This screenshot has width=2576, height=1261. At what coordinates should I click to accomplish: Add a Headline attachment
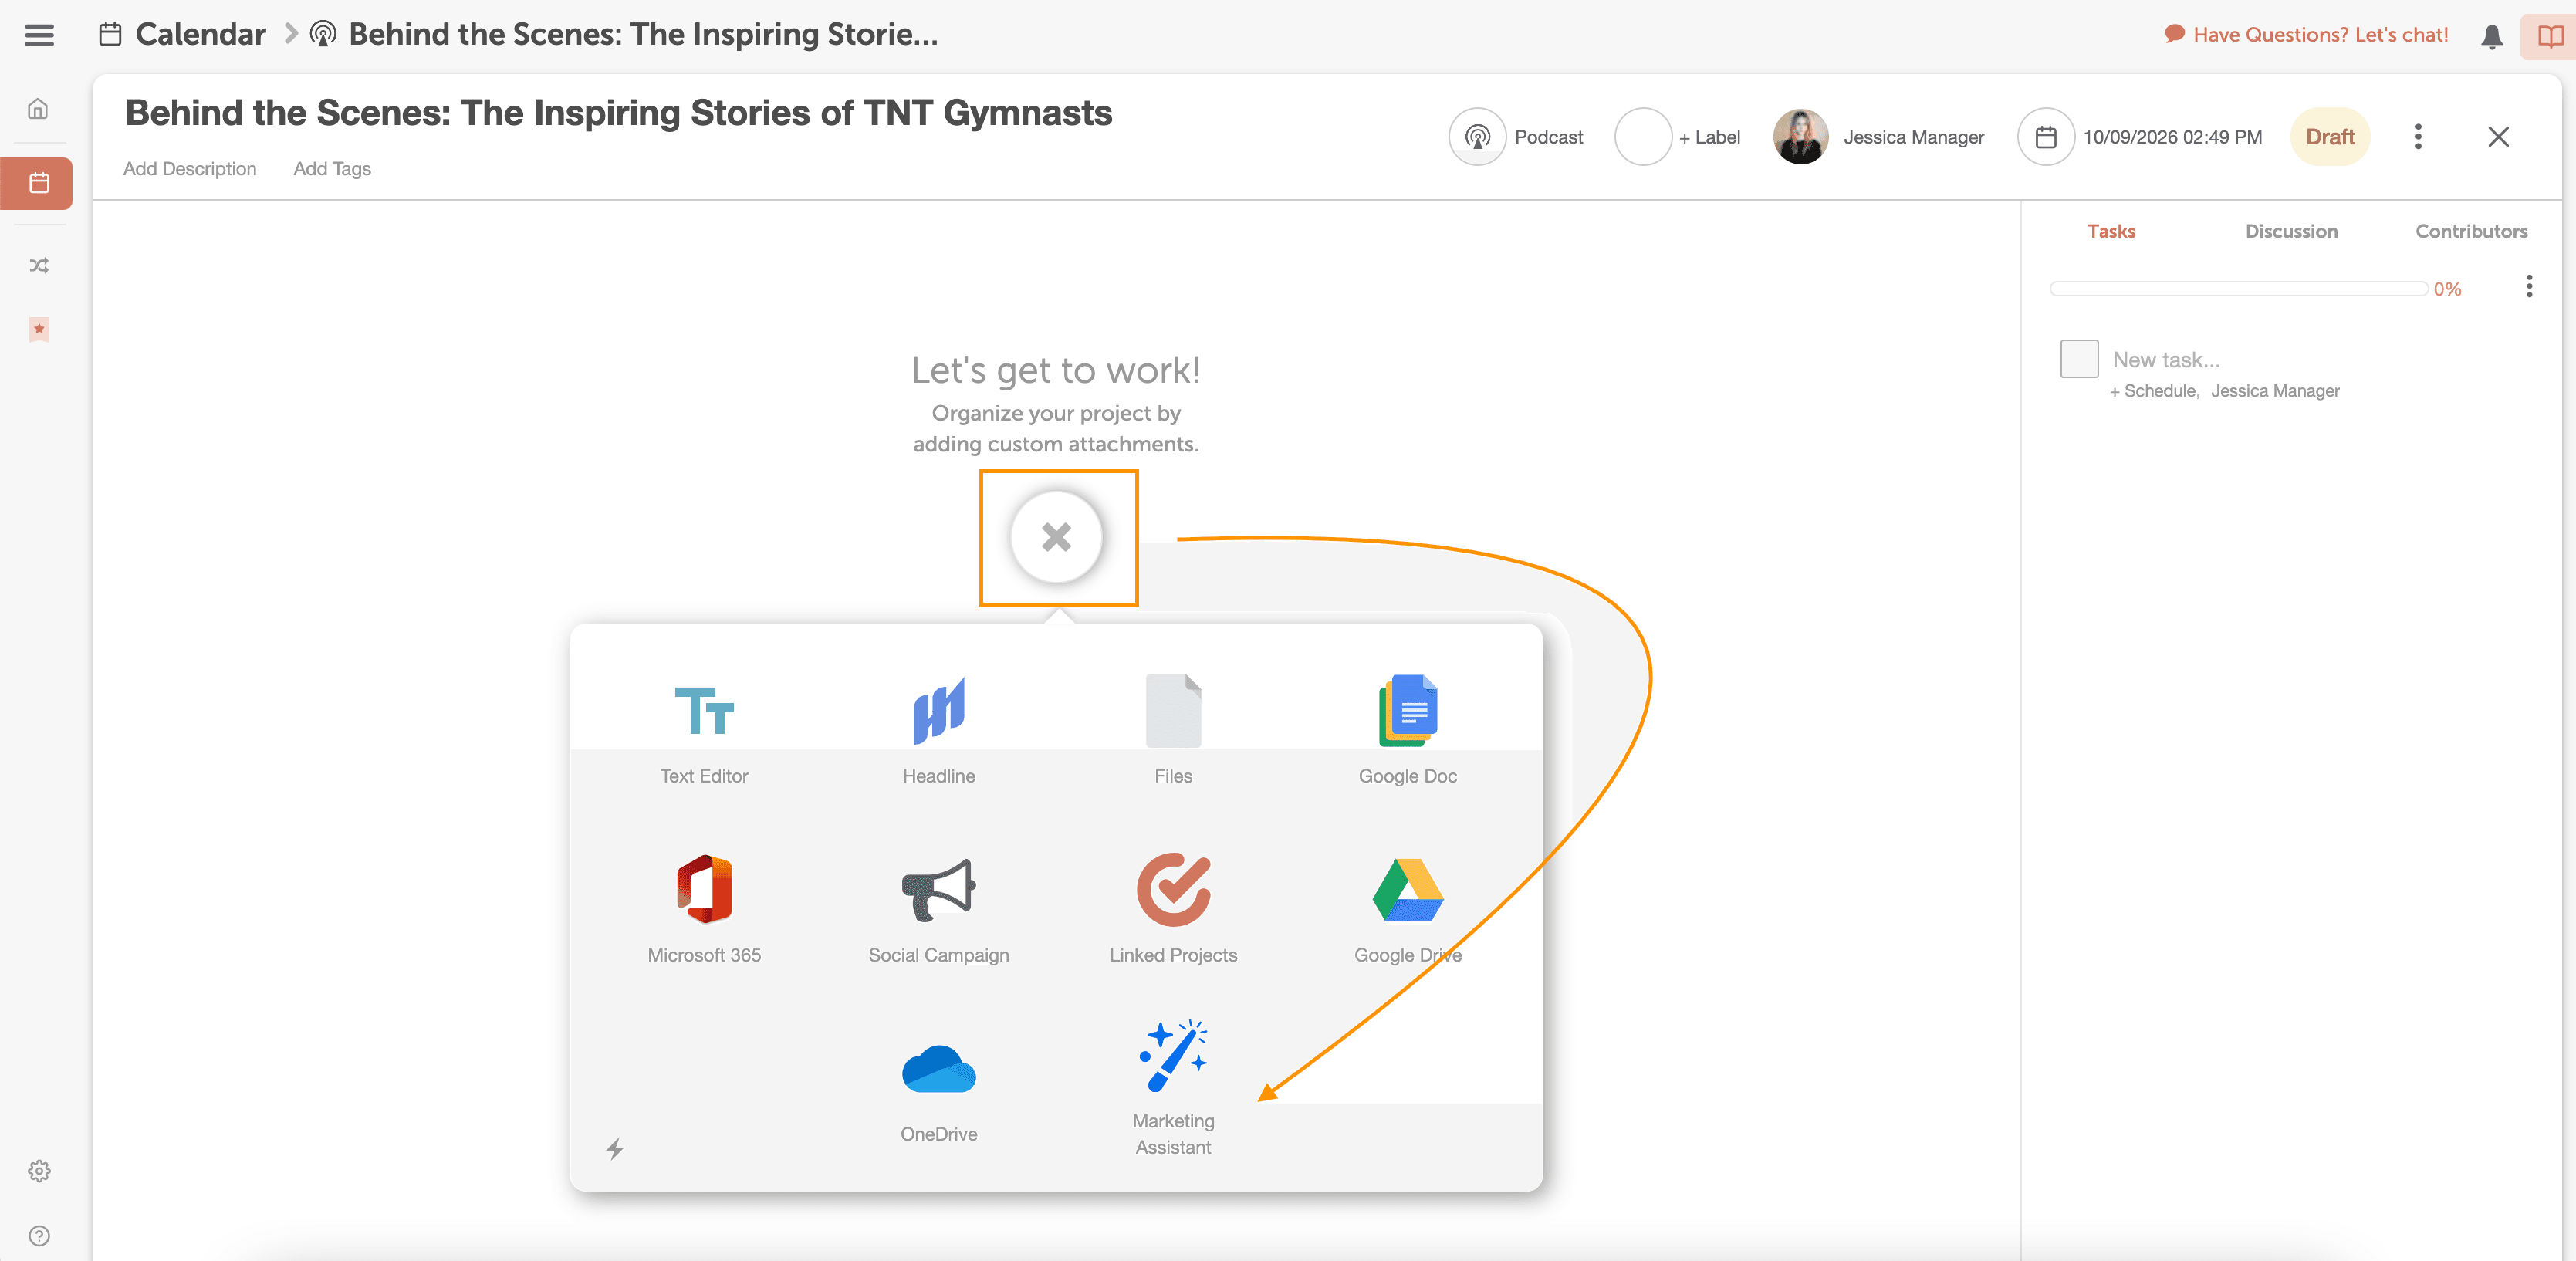pos(938,712)
